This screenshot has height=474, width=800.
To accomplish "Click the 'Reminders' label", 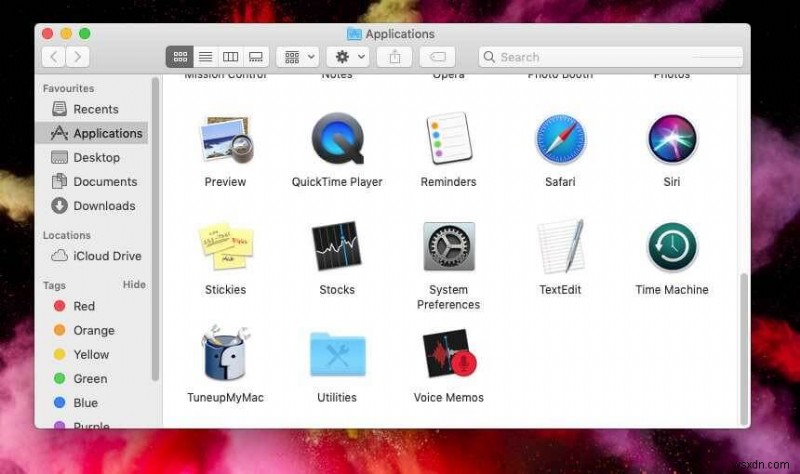I will (x=448, y=182).
